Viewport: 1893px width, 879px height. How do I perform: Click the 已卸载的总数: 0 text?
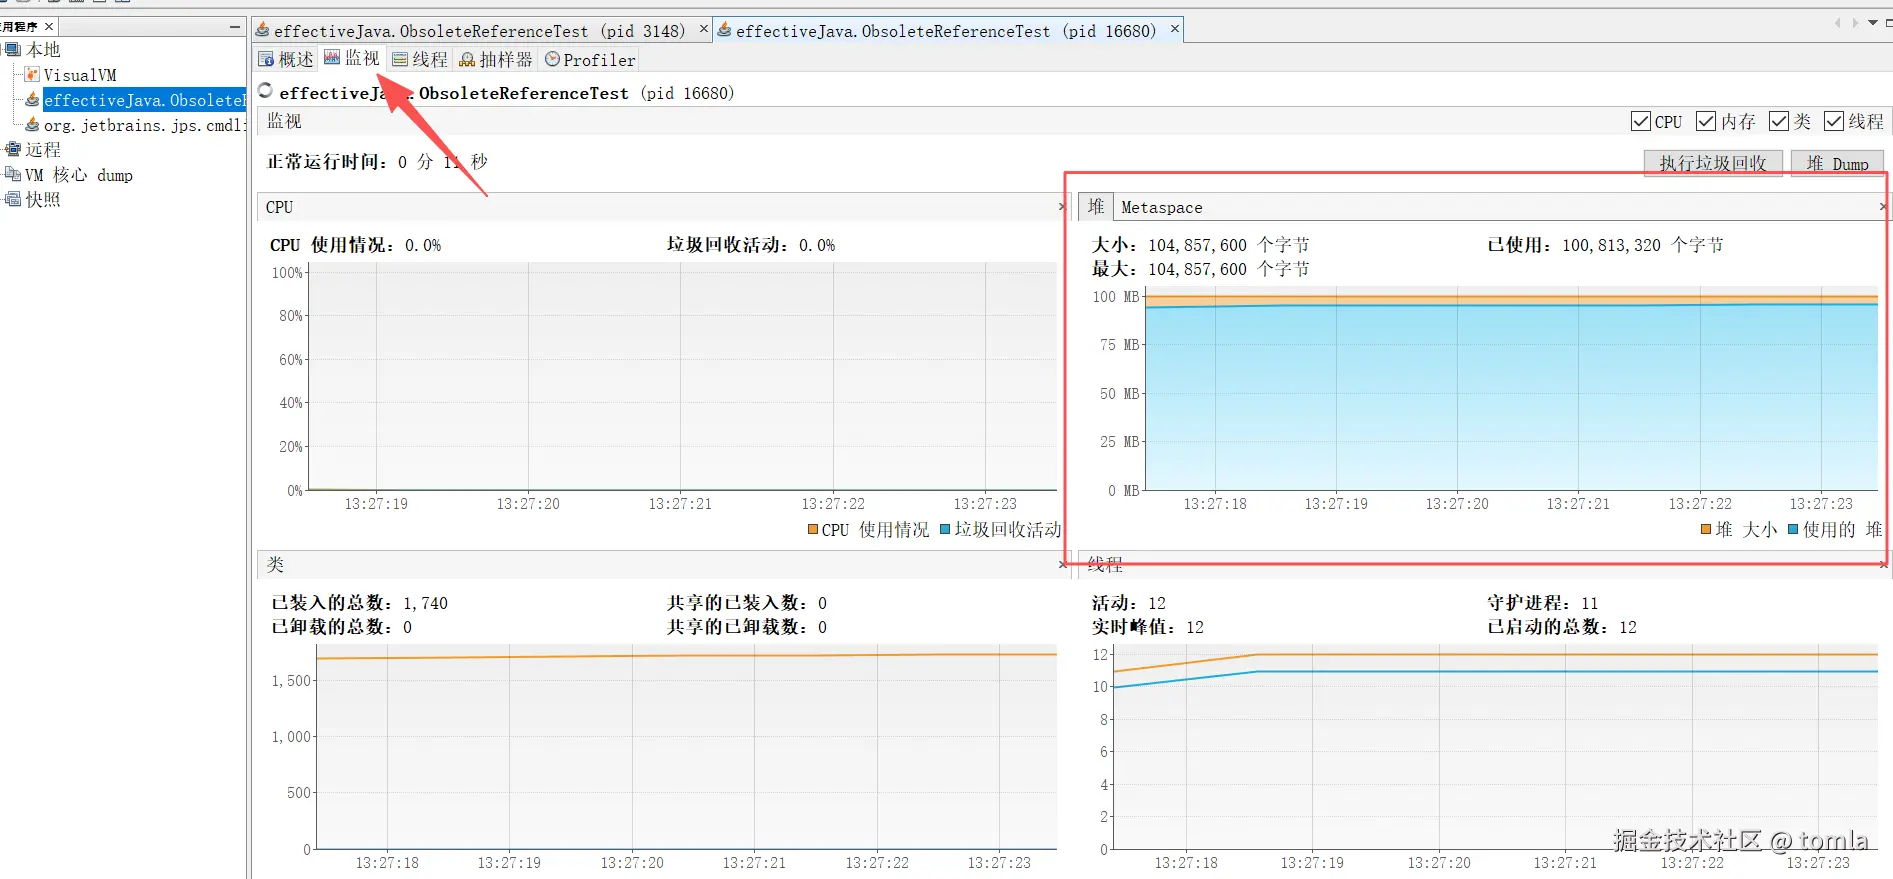341,627
